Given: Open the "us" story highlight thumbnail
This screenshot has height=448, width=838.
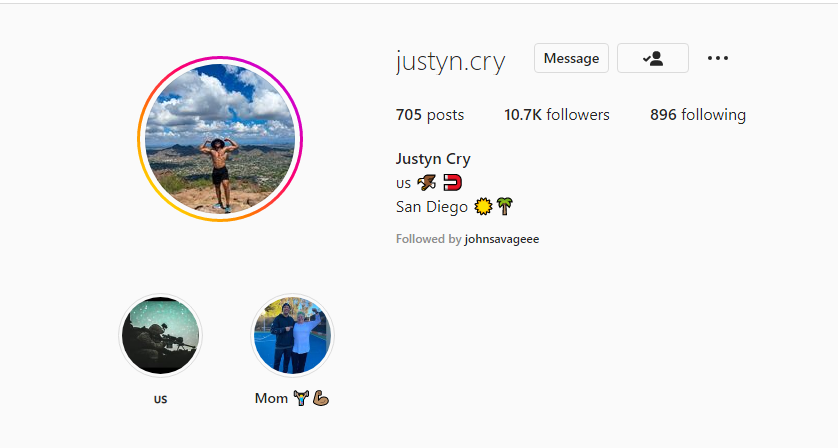Looking at the screenshot, I should [160, 336].
